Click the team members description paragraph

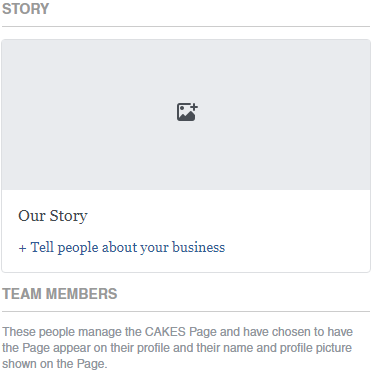[177, 348]
